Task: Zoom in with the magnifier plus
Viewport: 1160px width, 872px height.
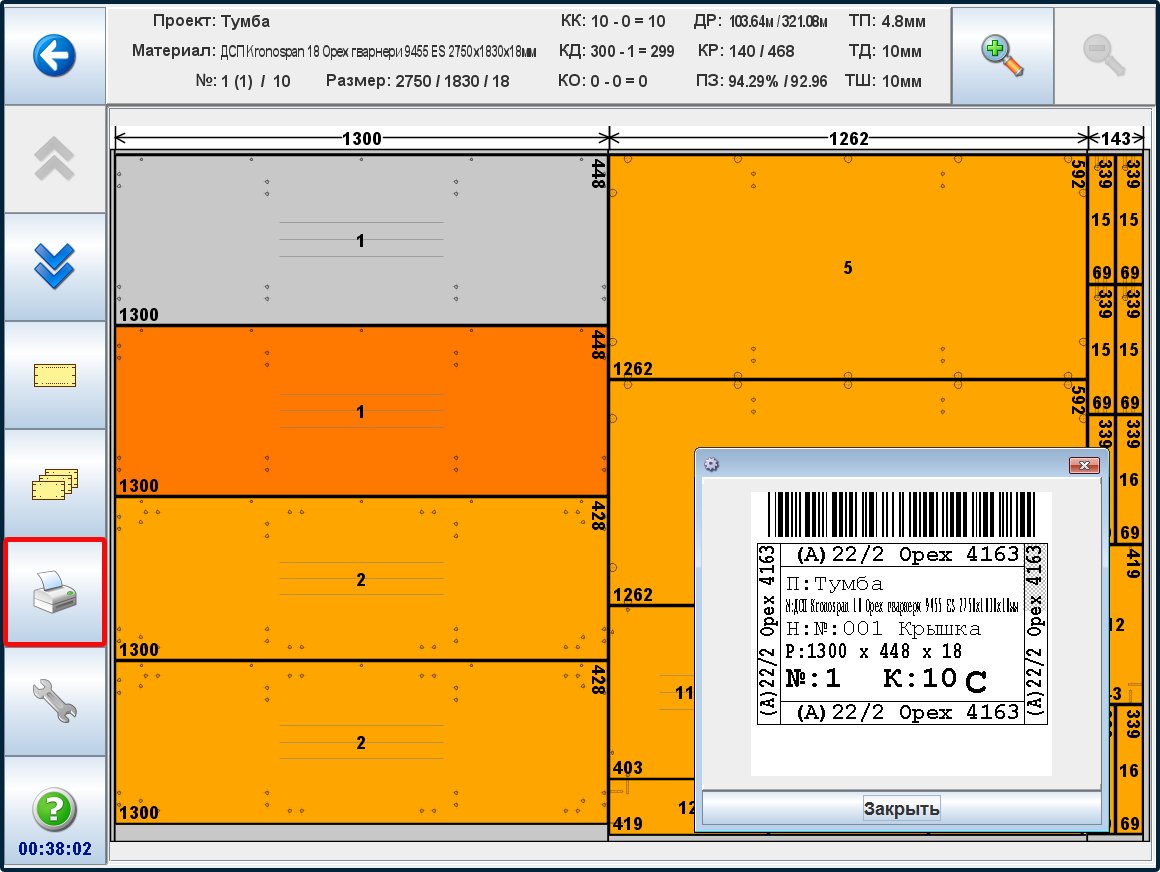Action: [x=1002, y=55]
